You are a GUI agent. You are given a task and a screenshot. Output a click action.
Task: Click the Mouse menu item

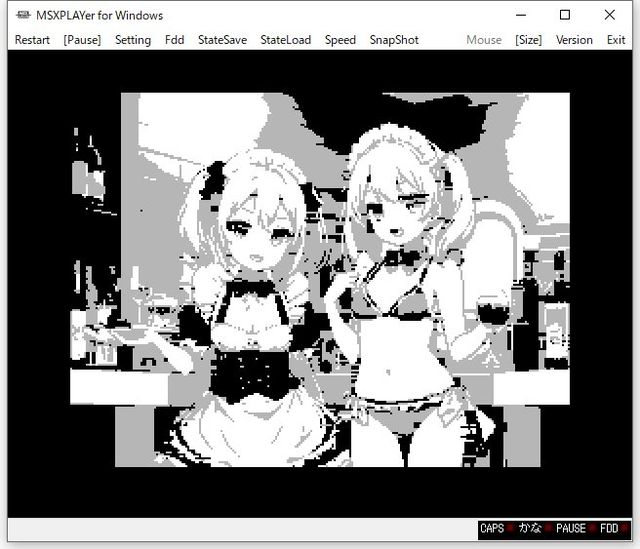(484, 40)
